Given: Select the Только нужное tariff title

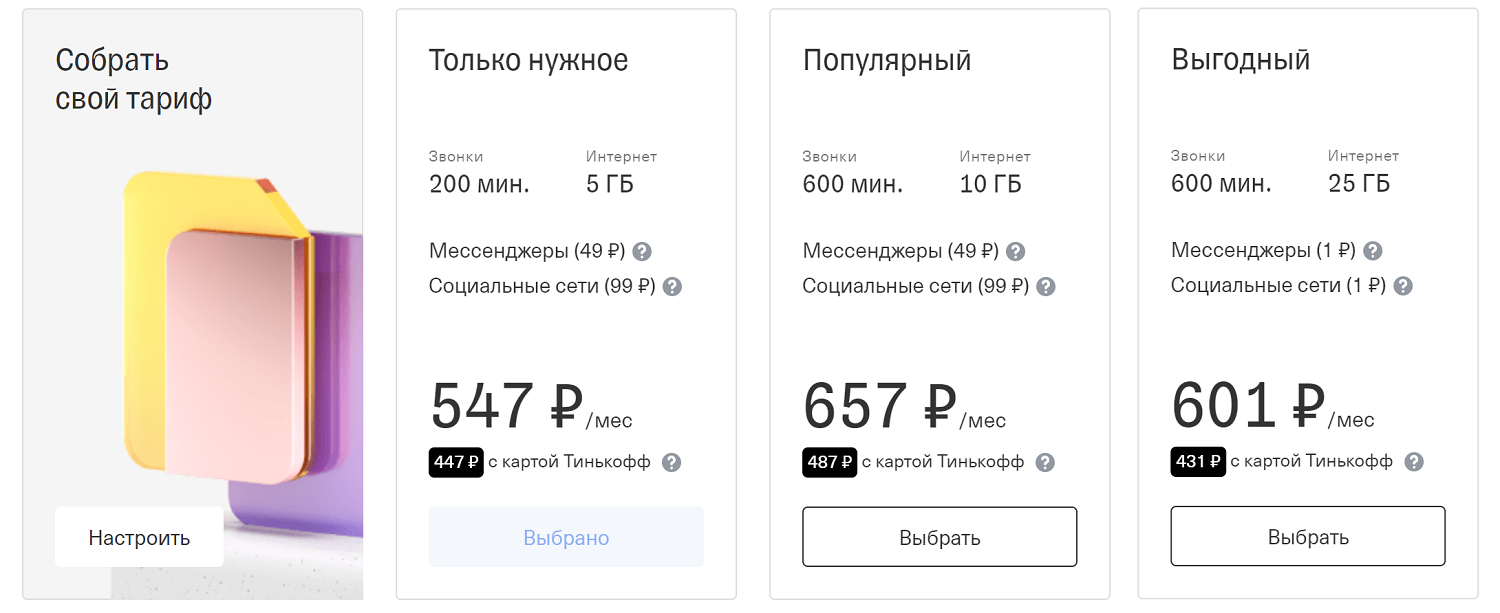Looking at the screenshot, I should click(x=527, y=60).
